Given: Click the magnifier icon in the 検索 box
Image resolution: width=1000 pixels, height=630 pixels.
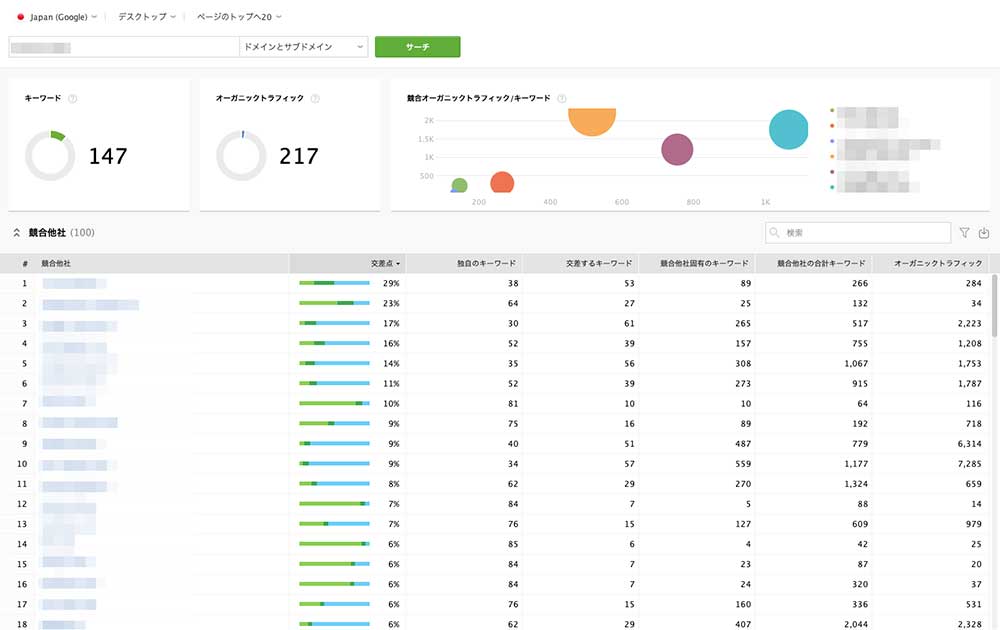Looking at the screenshot, I should (774, 232).
